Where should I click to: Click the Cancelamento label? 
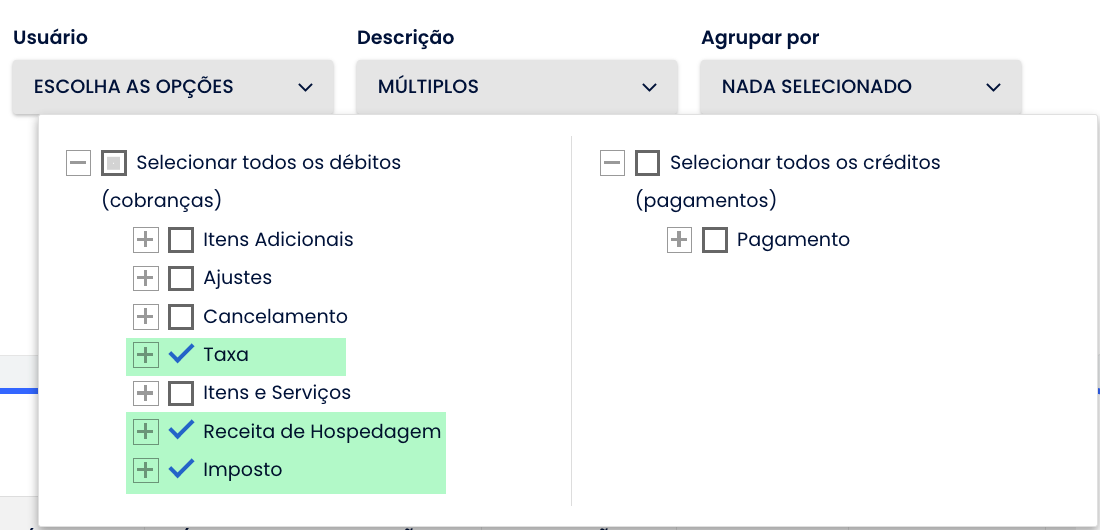[x=275, y=317]
